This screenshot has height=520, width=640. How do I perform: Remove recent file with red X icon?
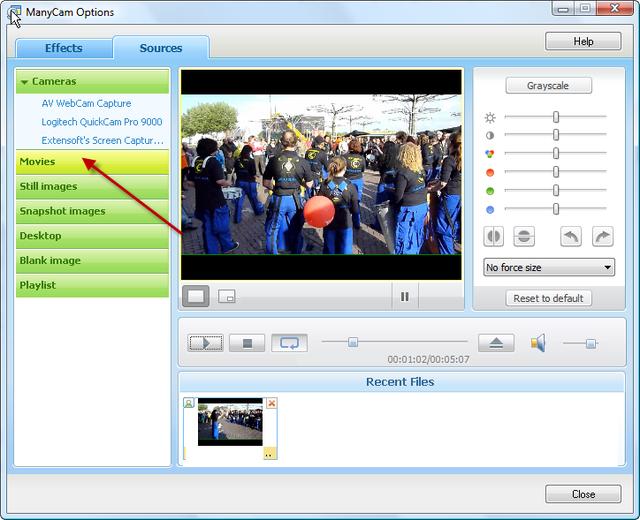point(271,403)
